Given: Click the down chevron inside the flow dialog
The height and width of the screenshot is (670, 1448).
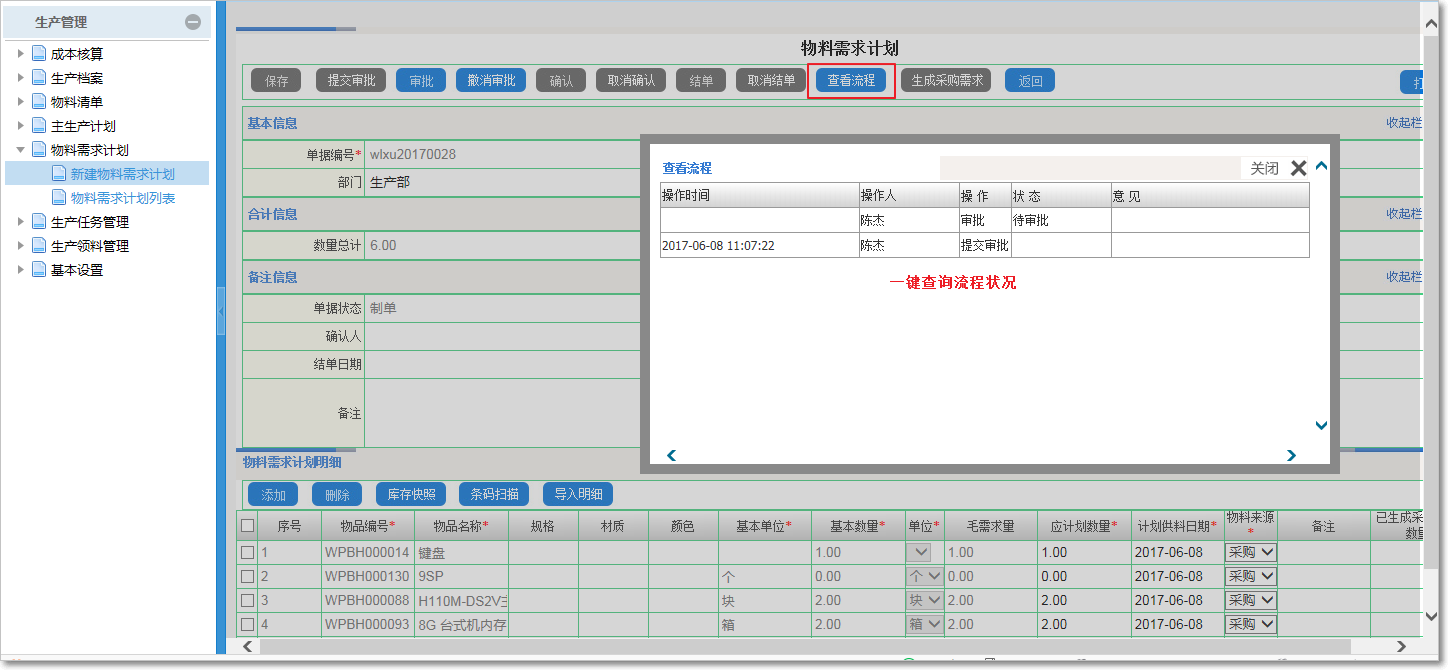Looking at the screenshot, I should [1321, 425].
